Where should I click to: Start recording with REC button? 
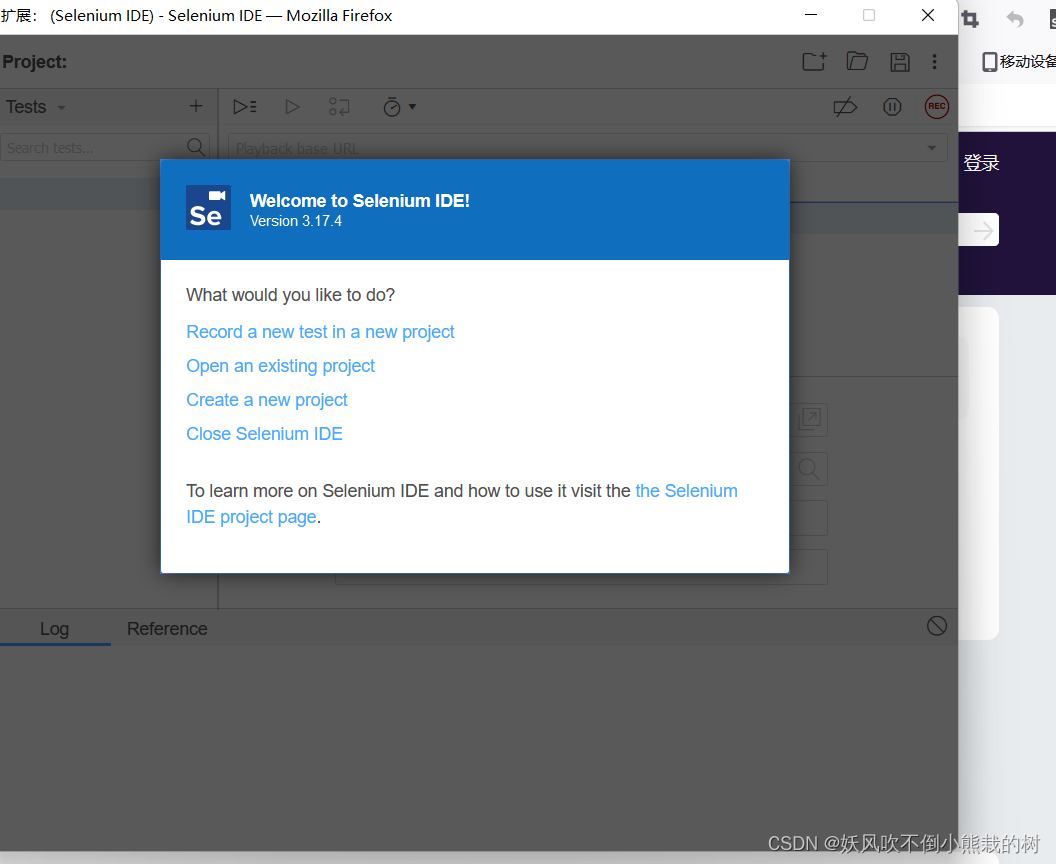pyautogui.click(x=937, y=106)
